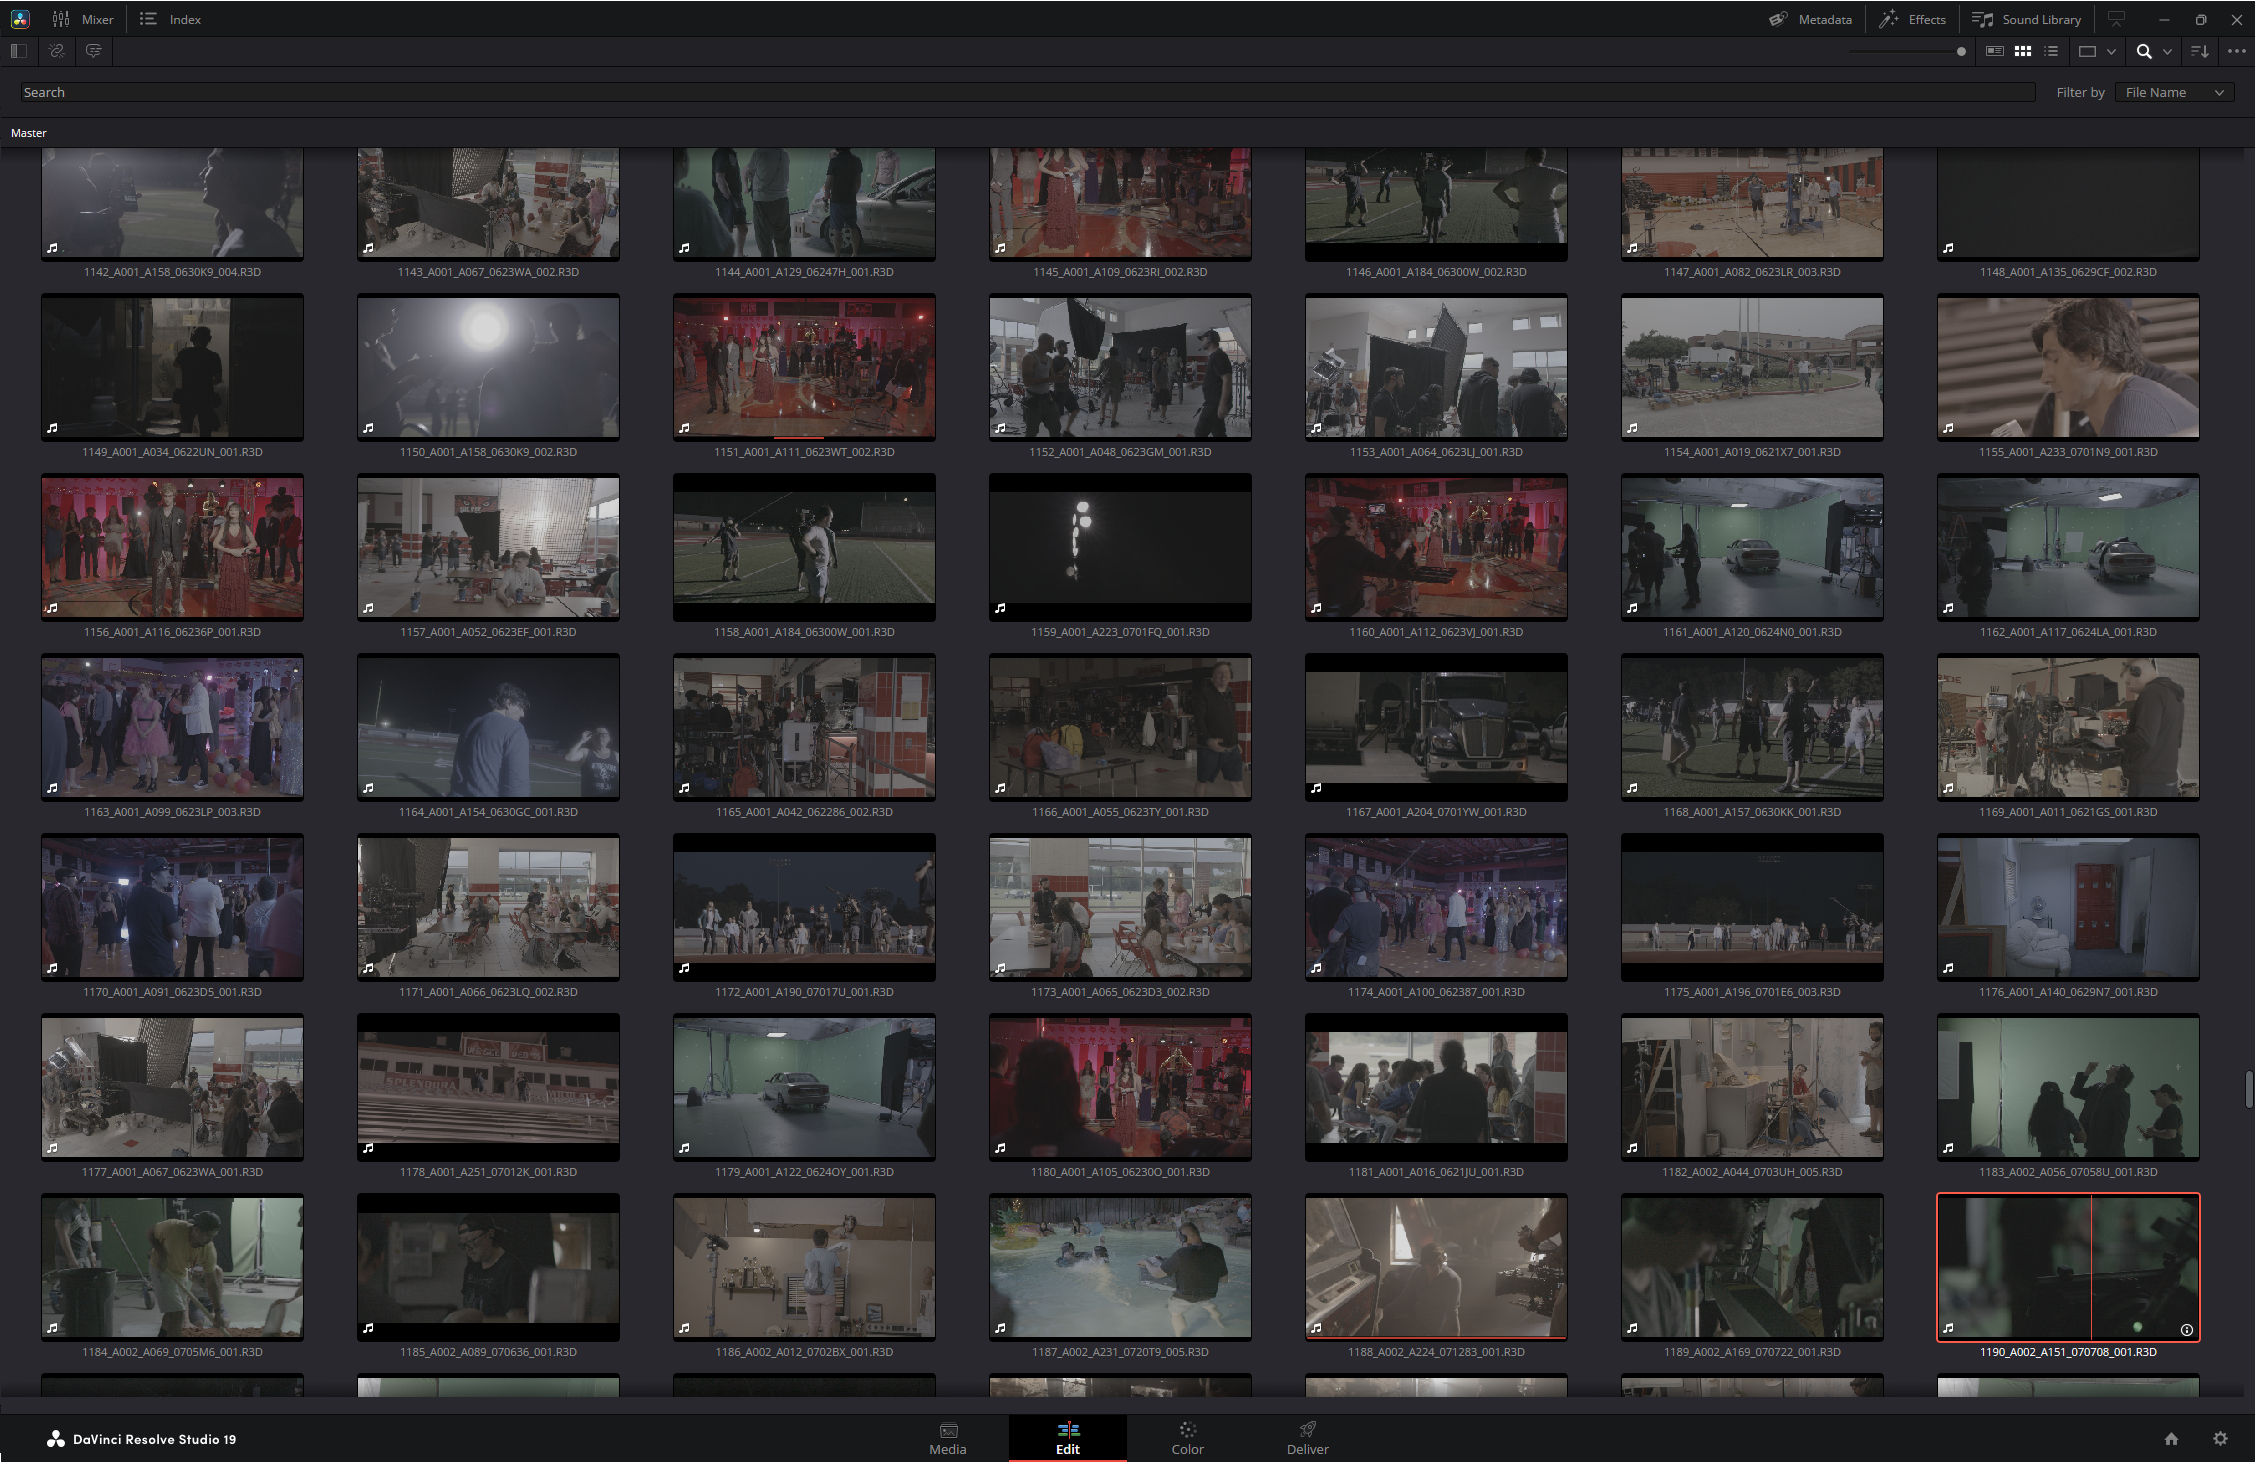This screenshot has width=2256, height=1464.
Task: Open the Mixer panel
Action: (x=83, y=19)
